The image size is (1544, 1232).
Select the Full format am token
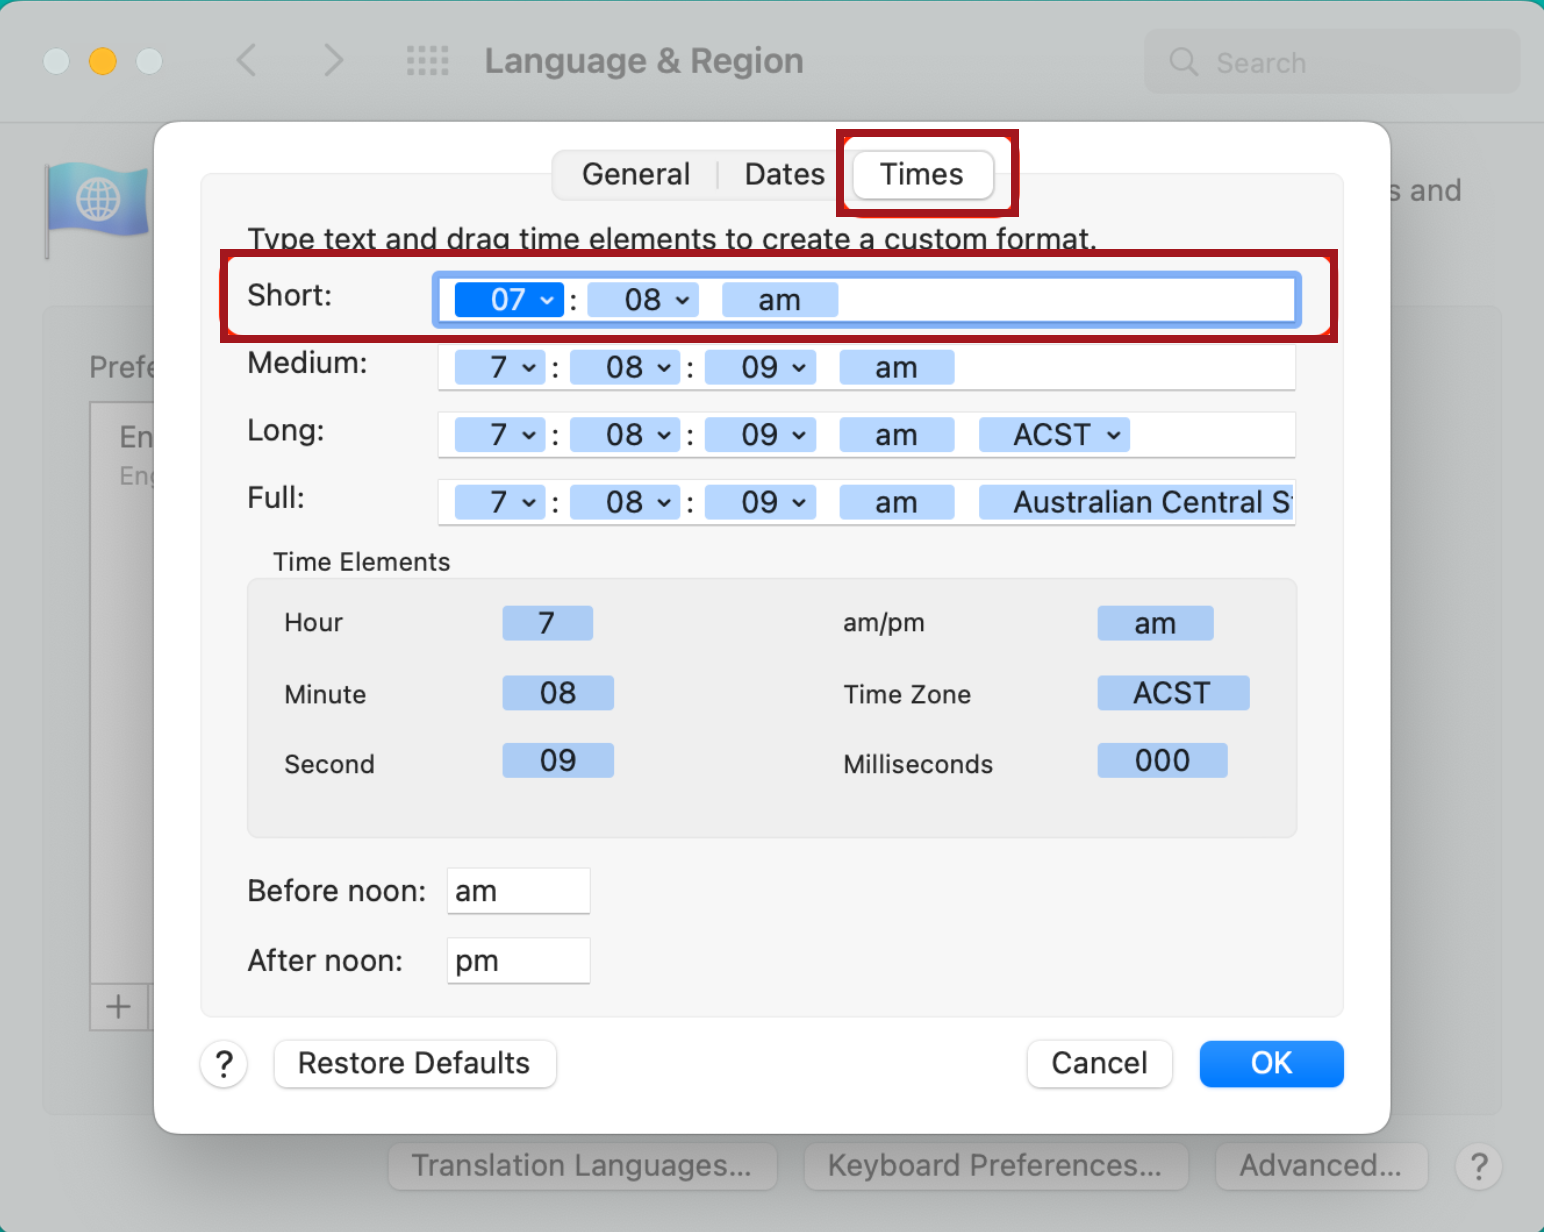pyautogui.click(x=896, y=502)
